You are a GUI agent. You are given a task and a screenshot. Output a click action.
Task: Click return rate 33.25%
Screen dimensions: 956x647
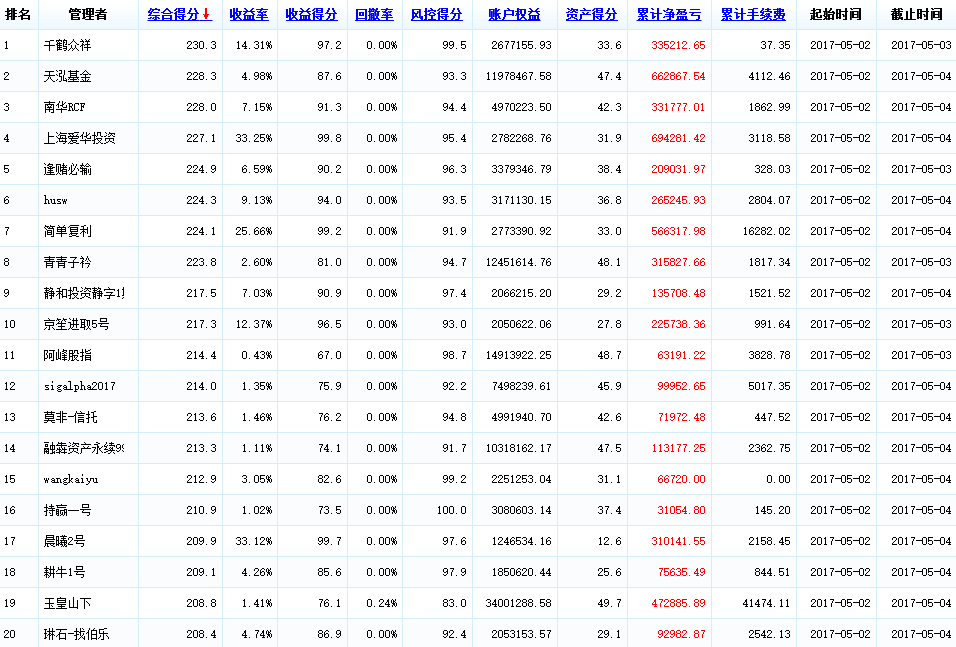tap(254, 138)
